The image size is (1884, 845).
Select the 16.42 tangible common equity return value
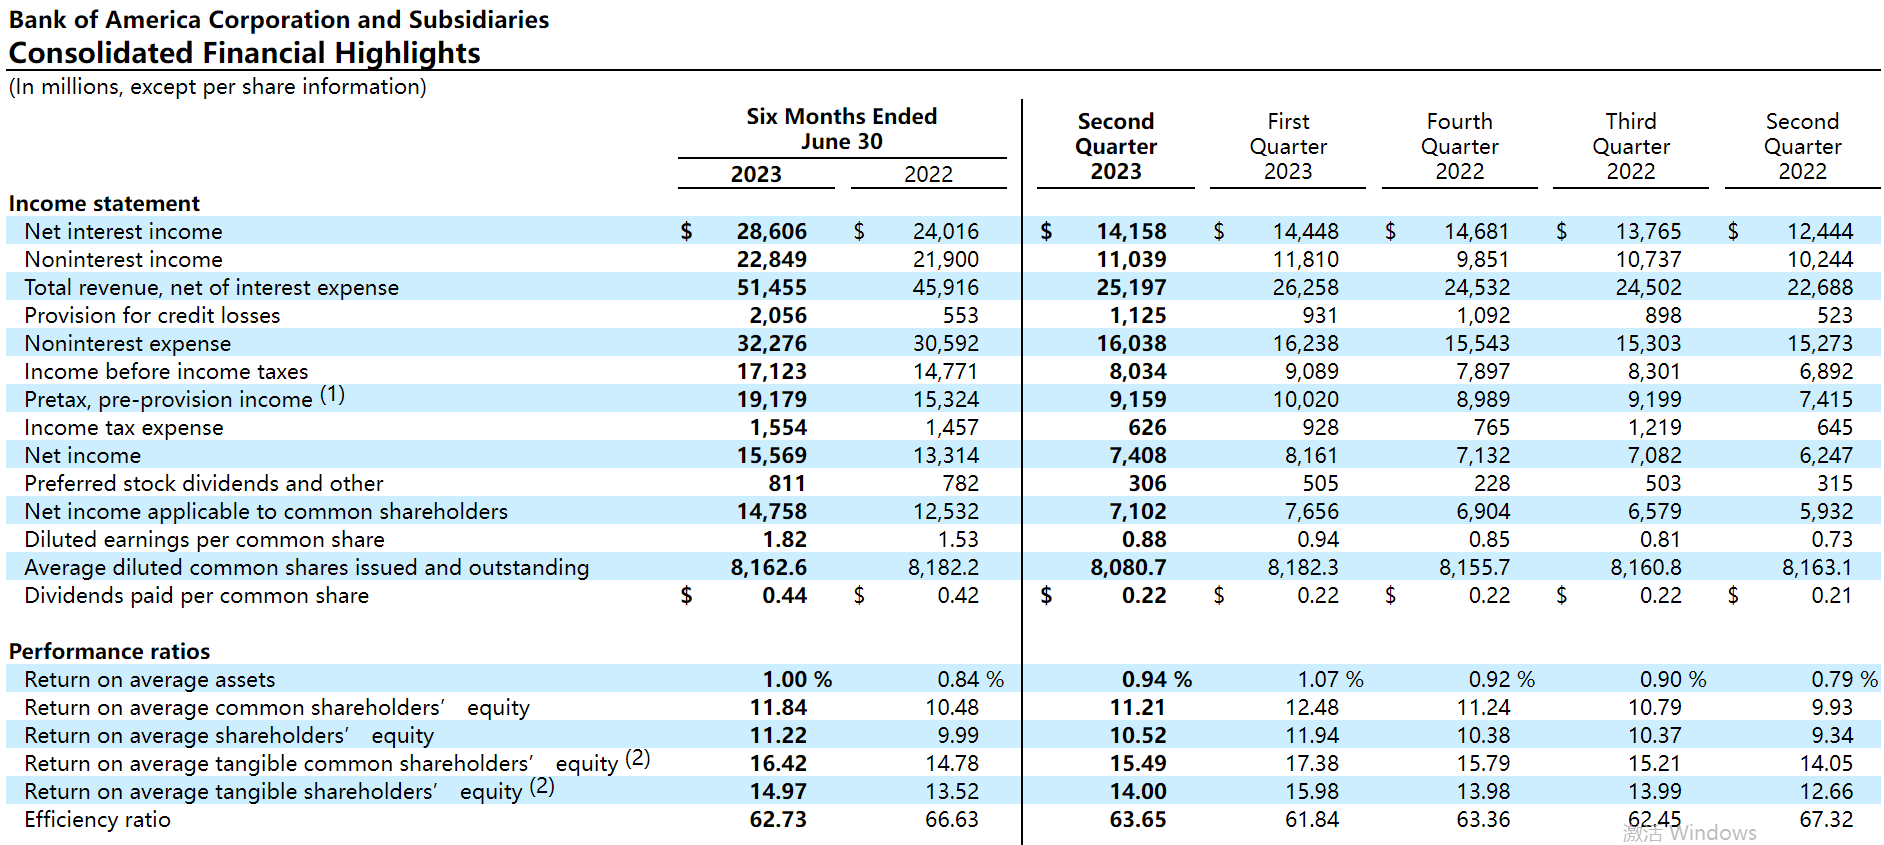tap(778, 763)
